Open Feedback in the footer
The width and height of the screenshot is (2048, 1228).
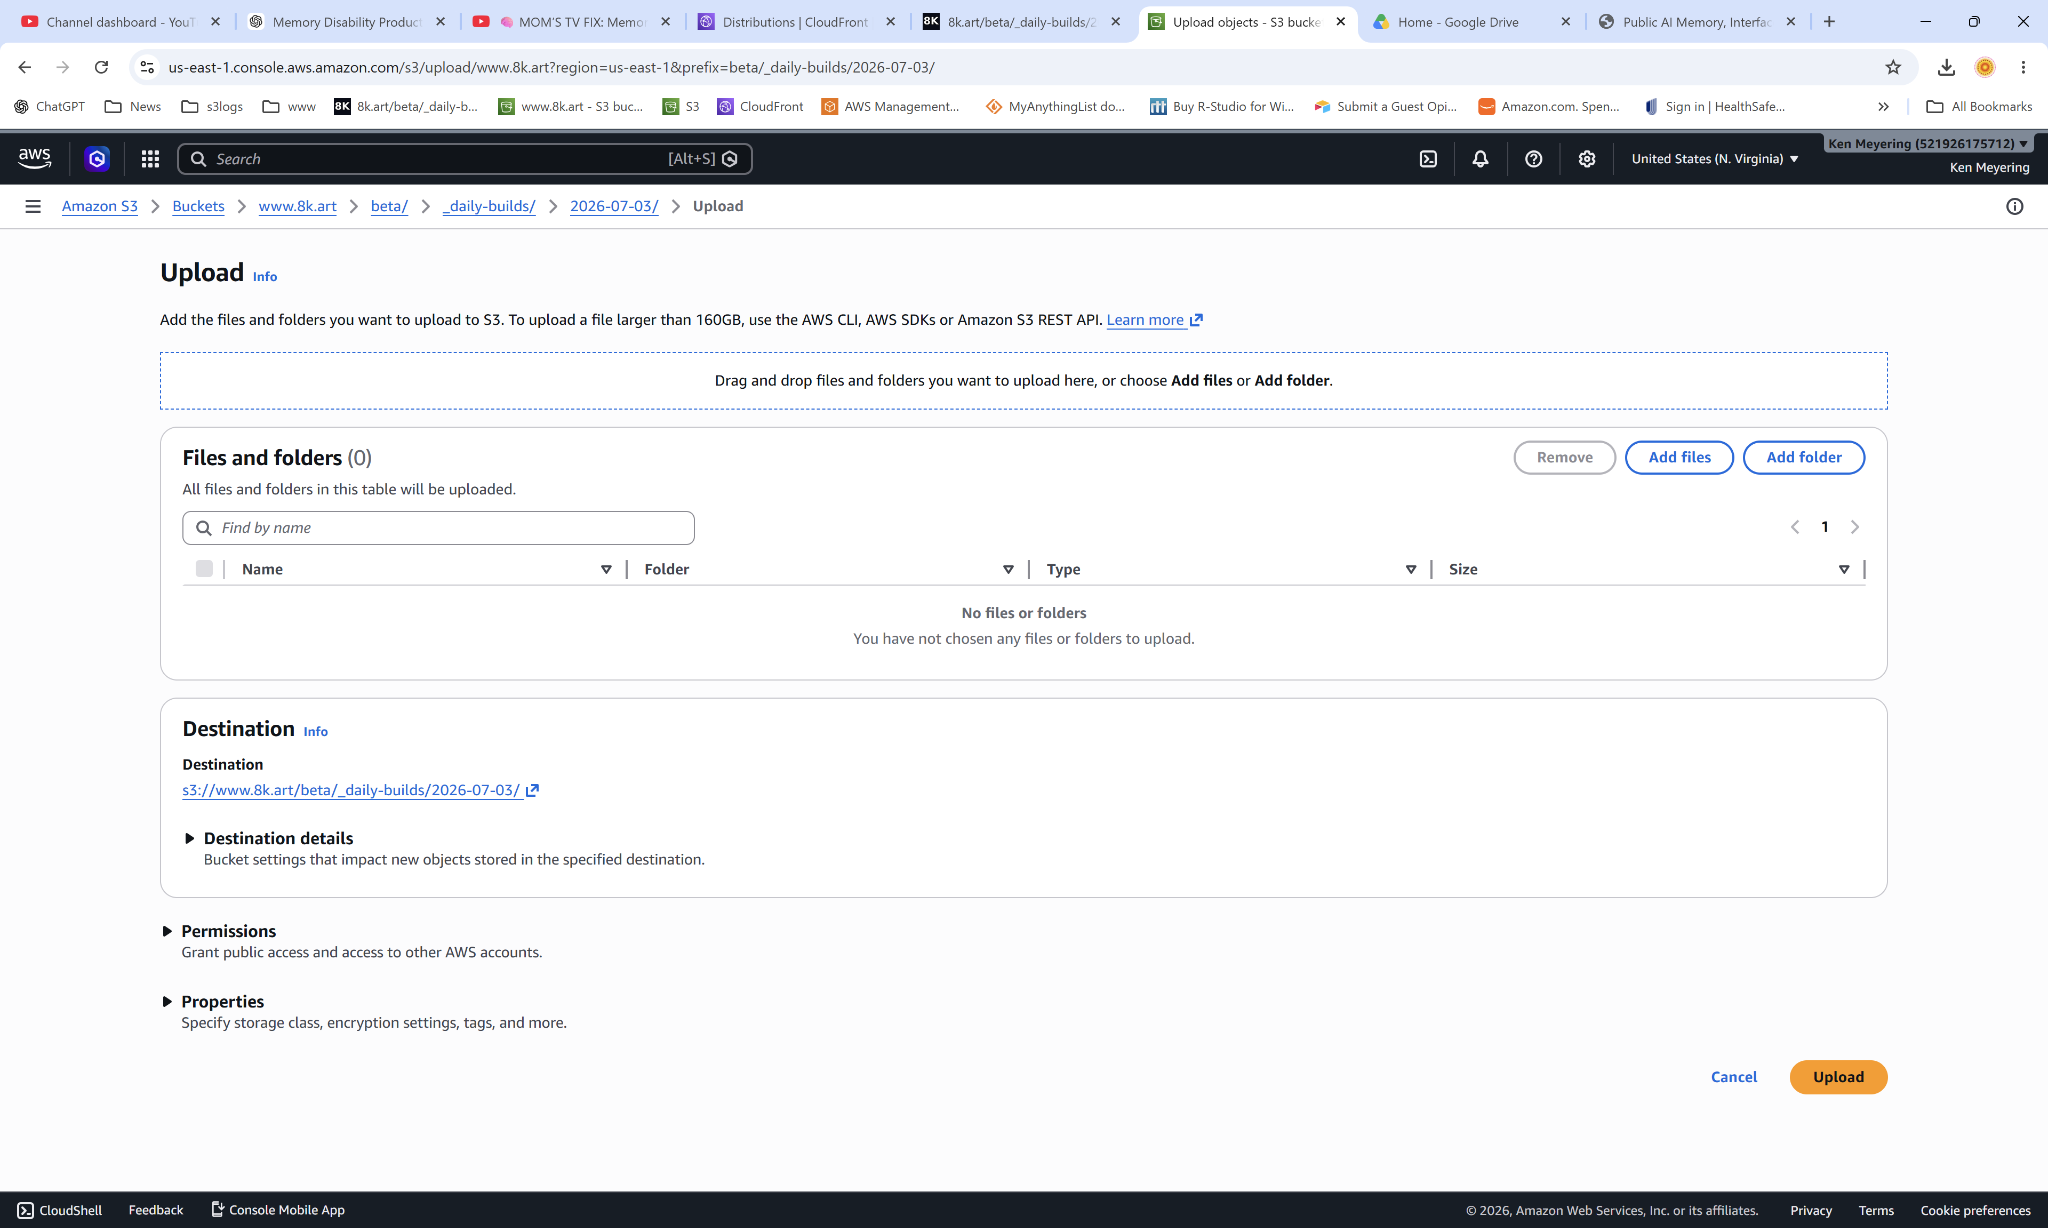pos(156,1210)
